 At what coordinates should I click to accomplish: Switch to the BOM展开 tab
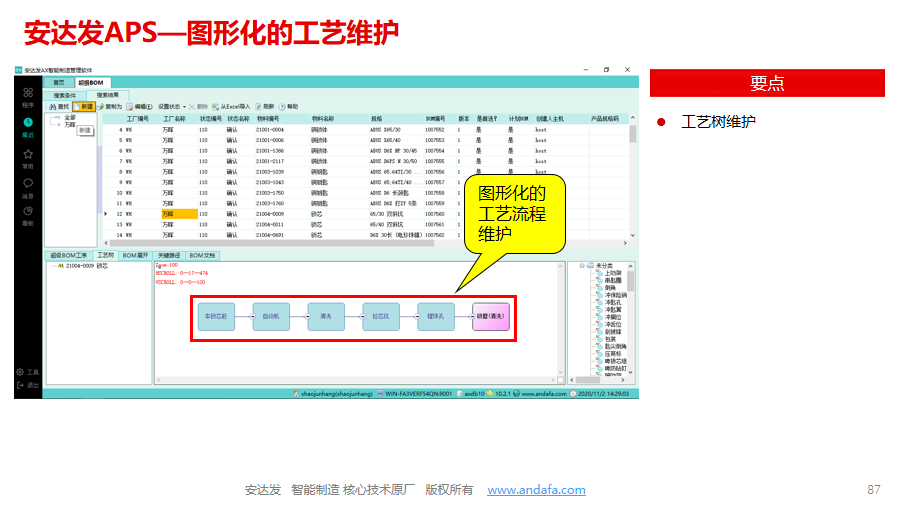click(x=135, y=256)
